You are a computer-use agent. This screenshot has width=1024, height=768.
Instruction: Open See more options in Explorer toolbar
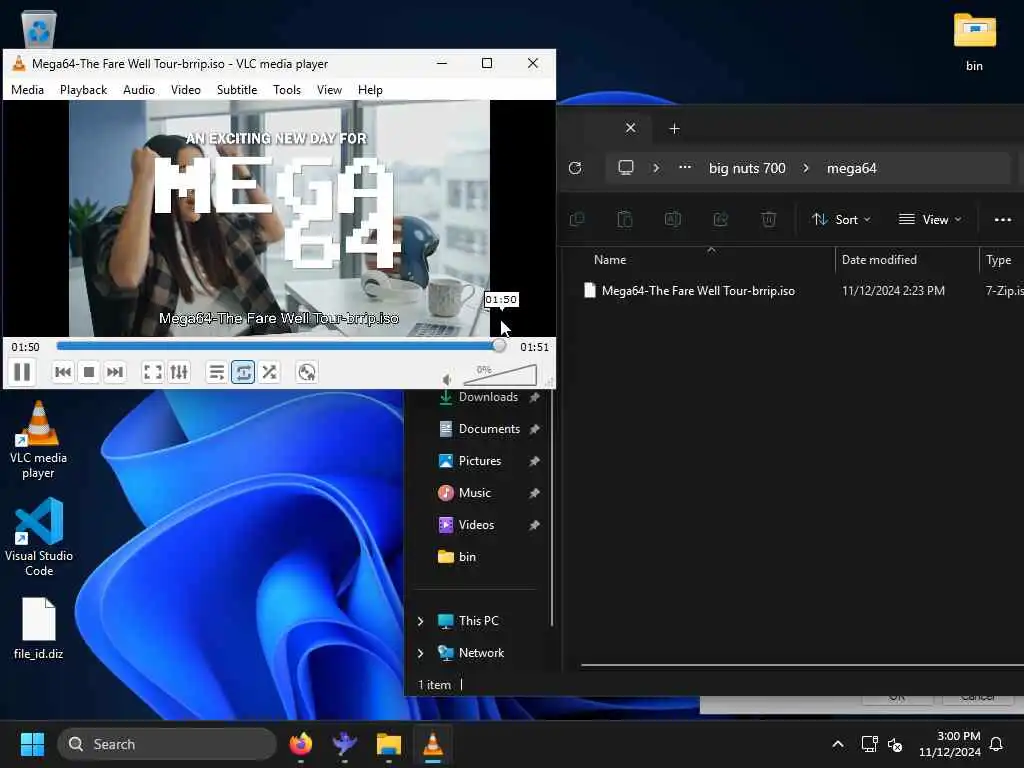[x=1002, y=219]
